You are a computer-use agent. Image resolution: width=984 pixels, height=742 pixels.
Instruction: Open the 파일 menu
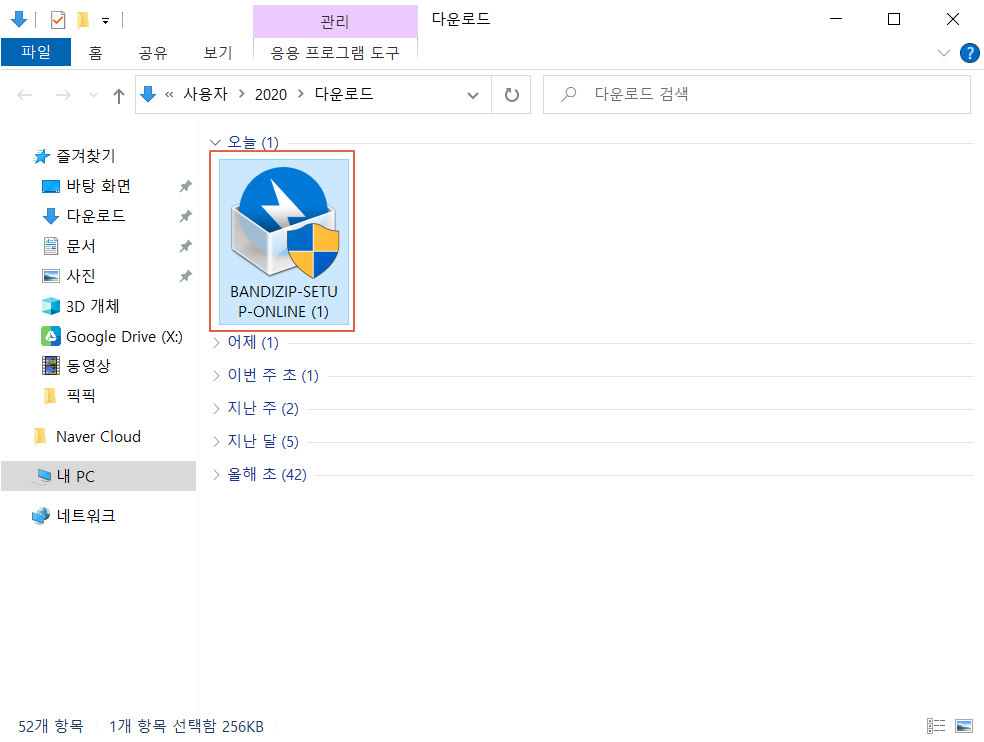point(36,52)
